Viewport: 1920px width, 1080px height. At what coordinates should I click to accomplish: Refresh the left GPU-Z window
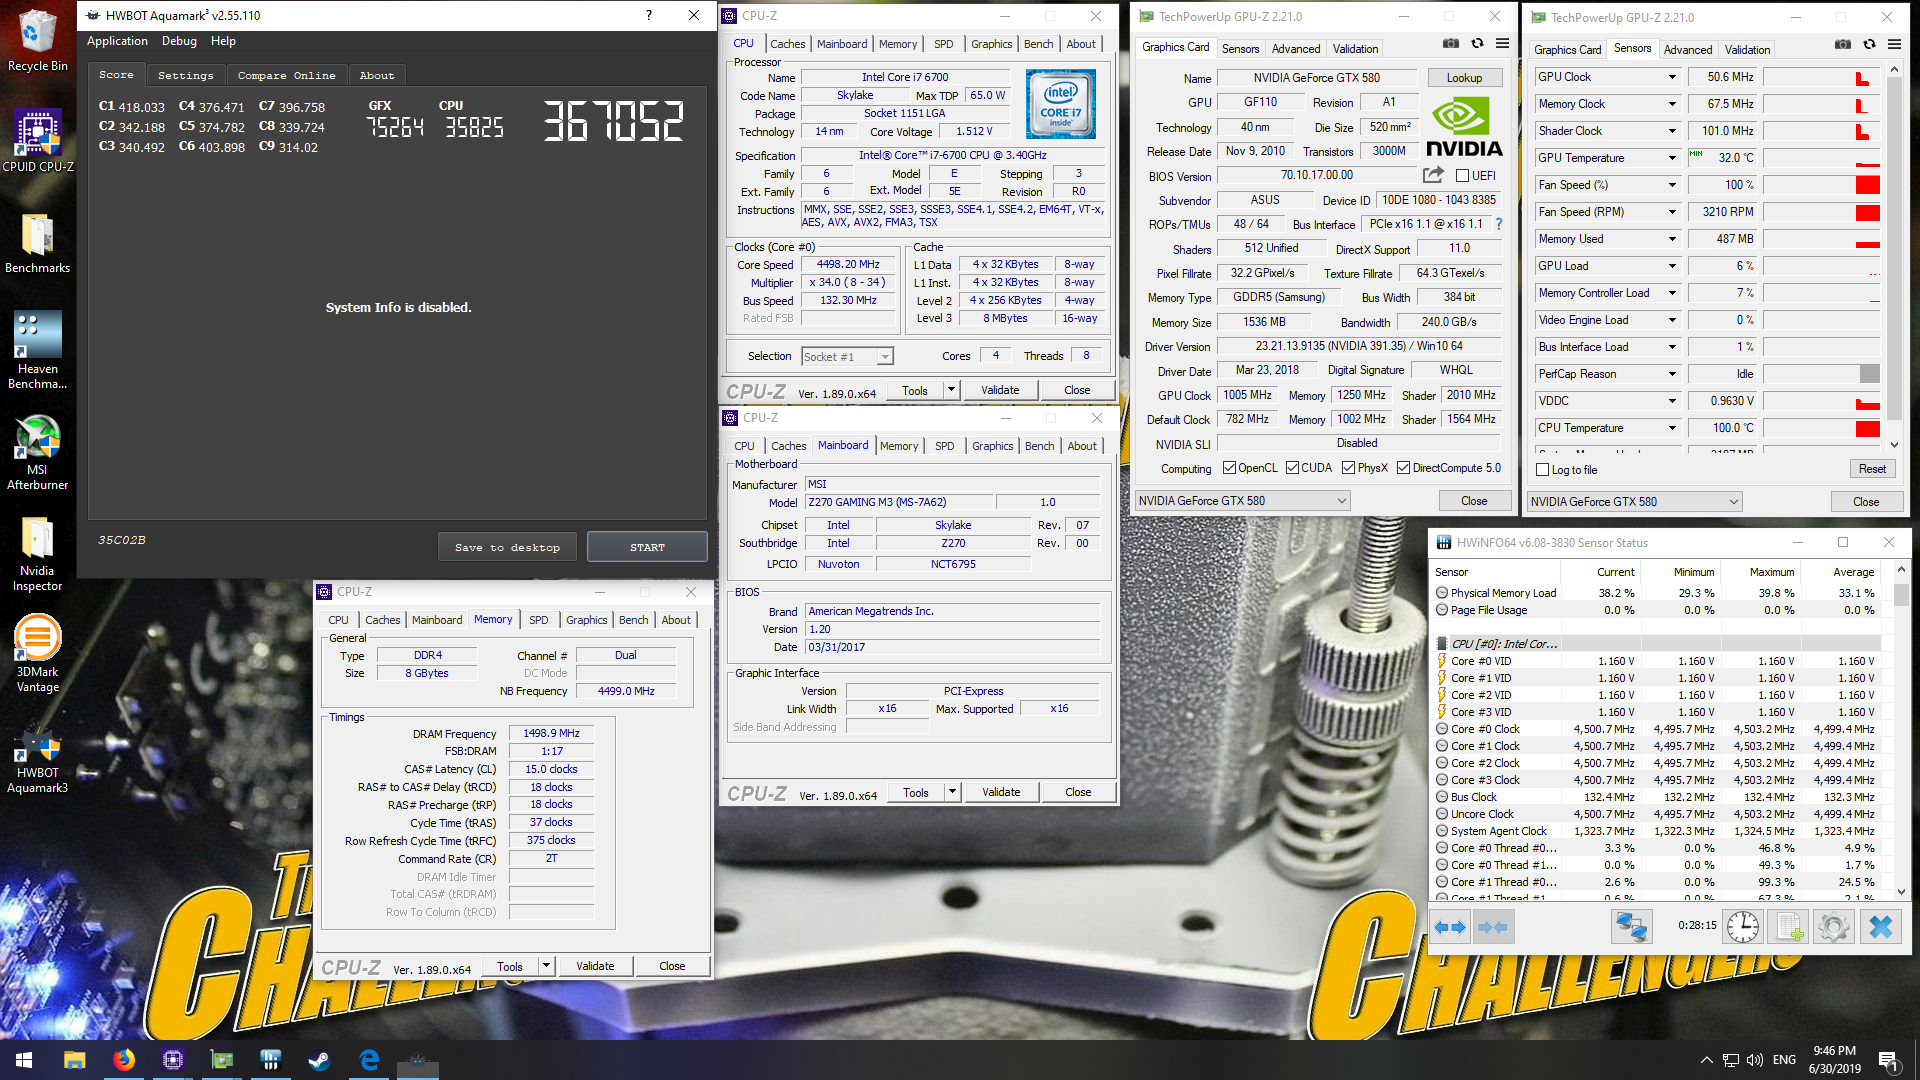click(x=1476, y=44)
